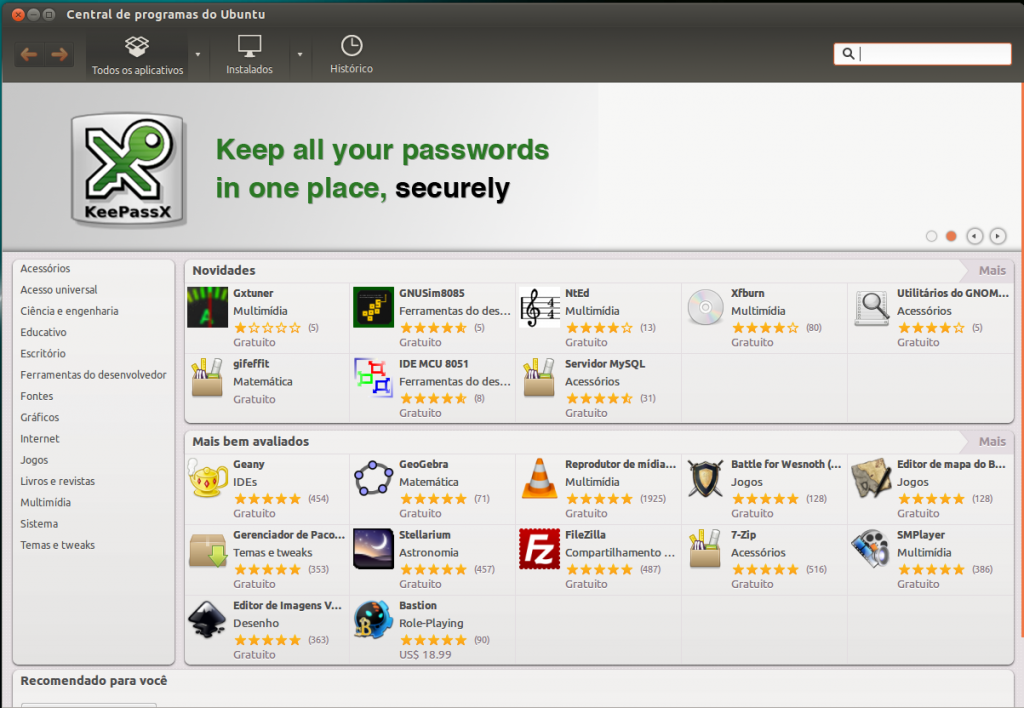The width and height of the screenshot is (1024, 708).
Task: Open the IDE MCU 8051 icon
Action: (x=374, y=377)
